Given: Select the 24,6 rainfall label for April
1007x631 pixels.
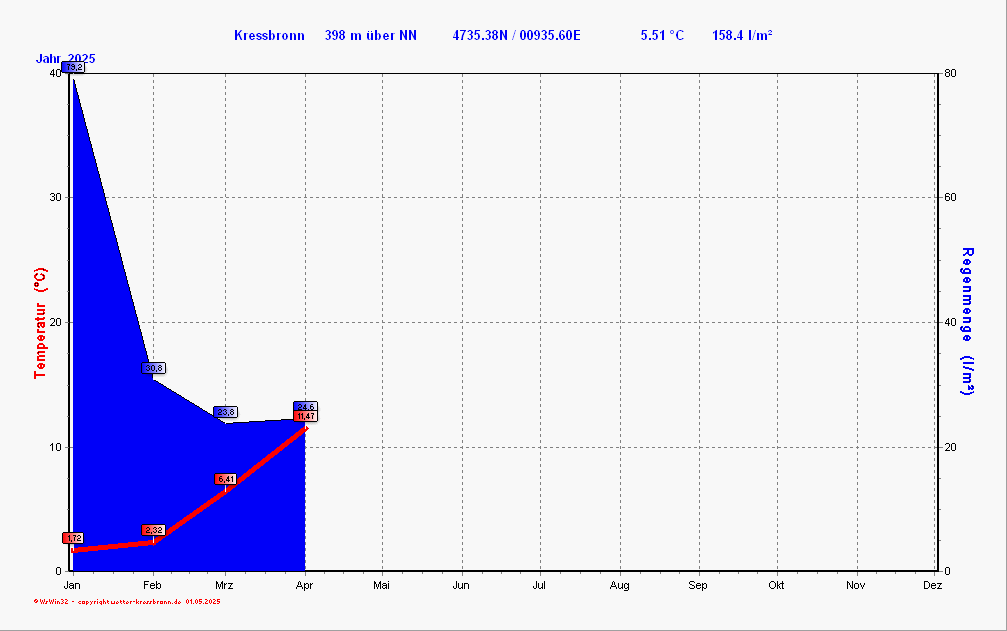Looking at the screenshot, I should 306,406.
